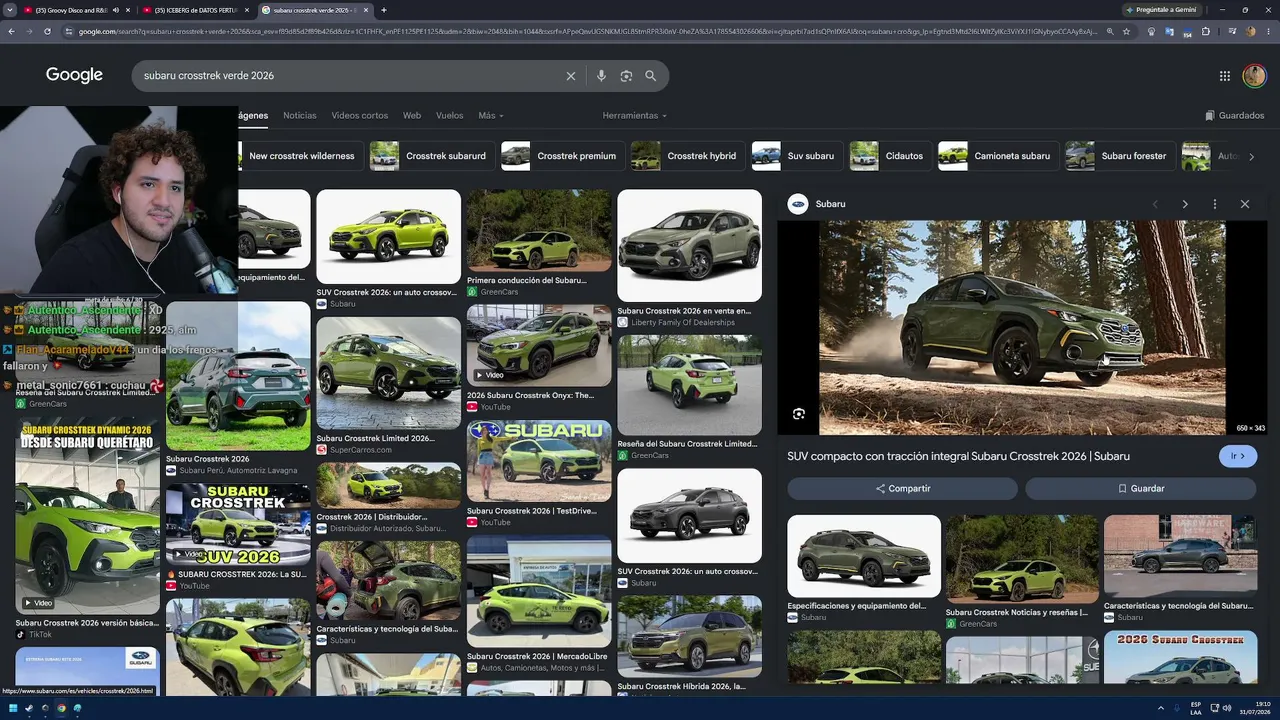Open the three-dot options in preview panel
This screenshot has height=720, width=1280.
pos(1215,204)
